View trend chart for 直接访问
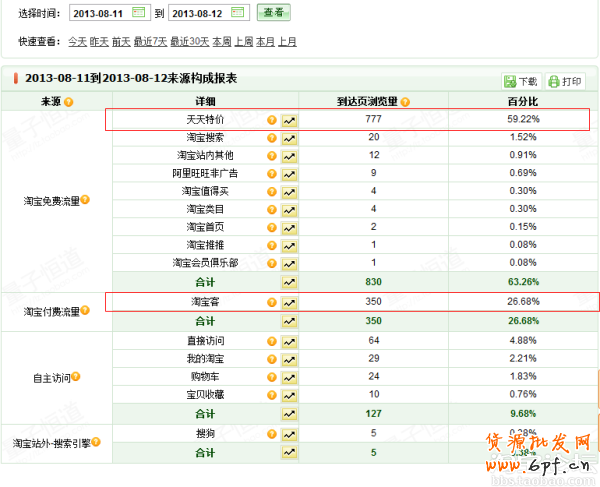Image resolution: width=600 pixels, height=487 pixels. coord(289,342)
